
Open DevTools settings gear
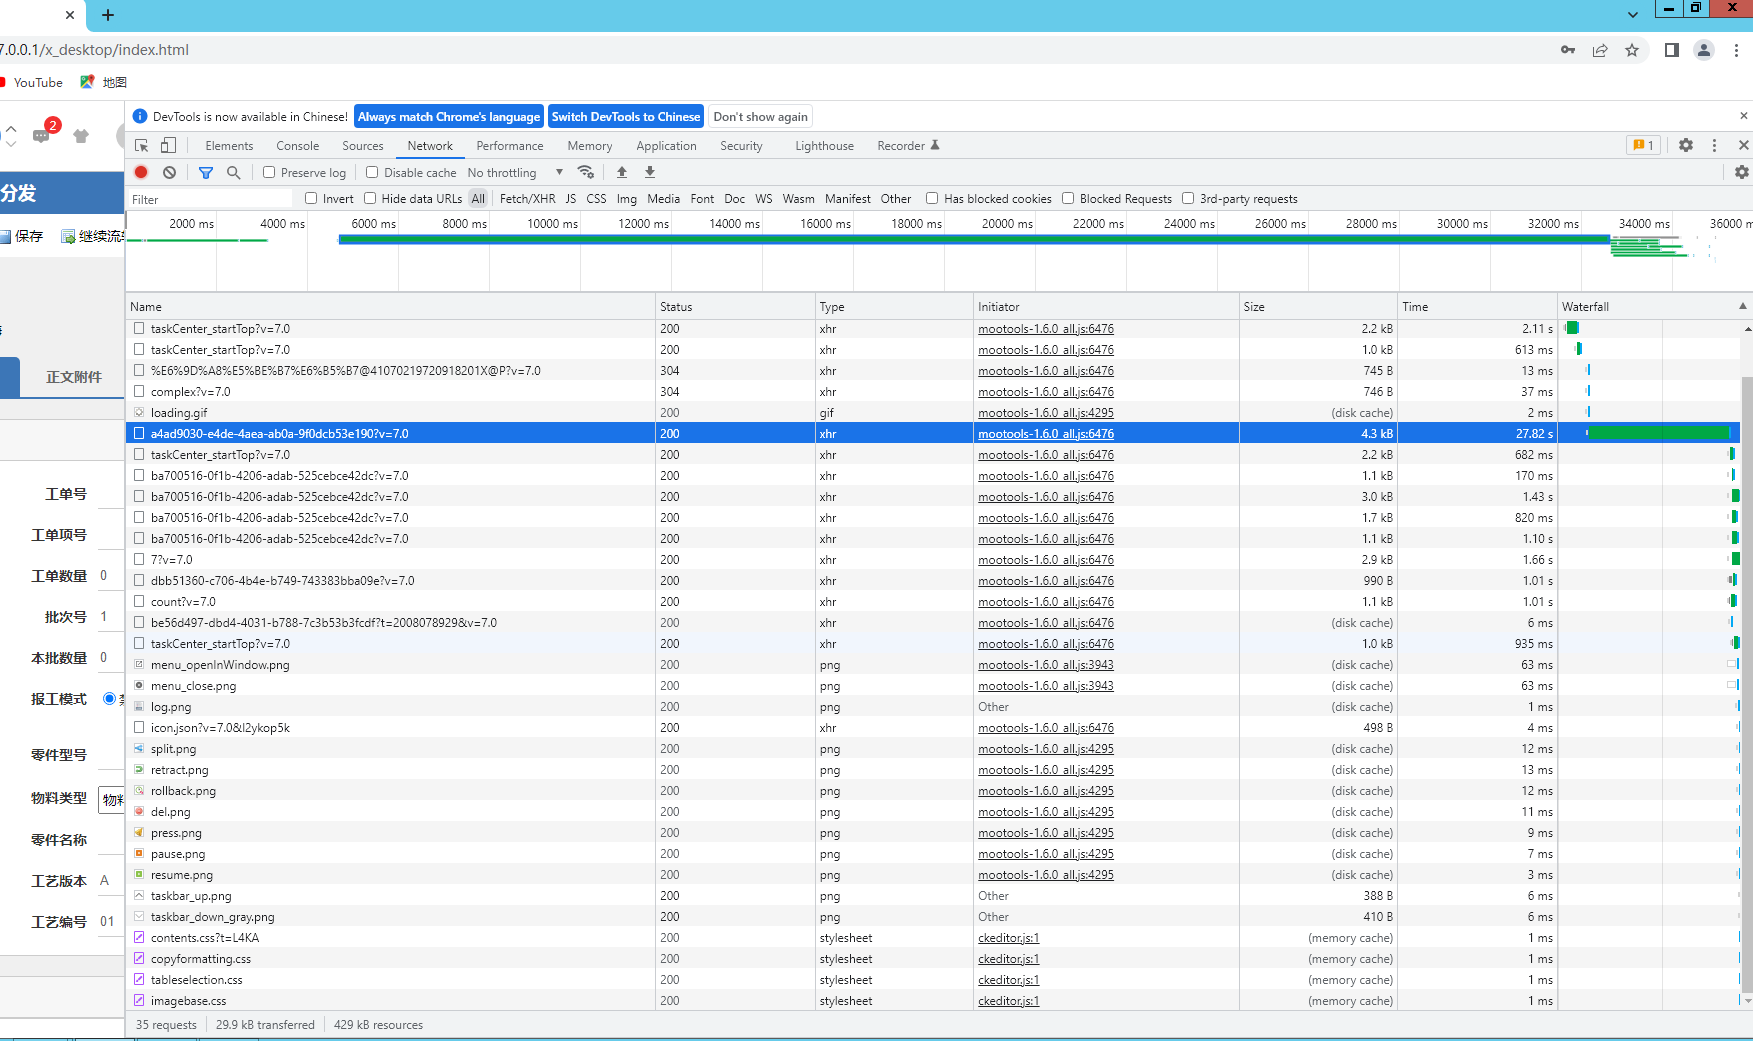tap(1686, 146)
